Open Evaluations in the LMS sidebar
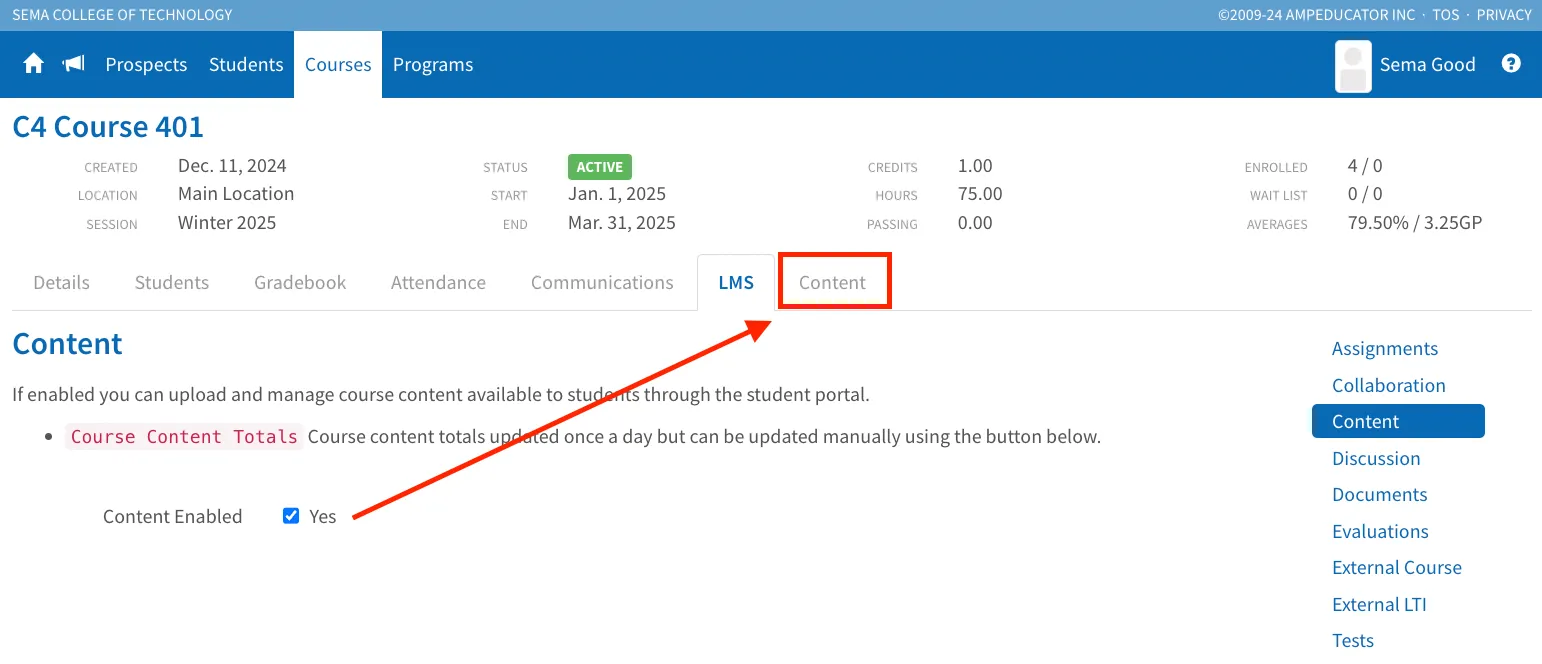This screenshot has width=1542, height=664. tap(1380, 531)
